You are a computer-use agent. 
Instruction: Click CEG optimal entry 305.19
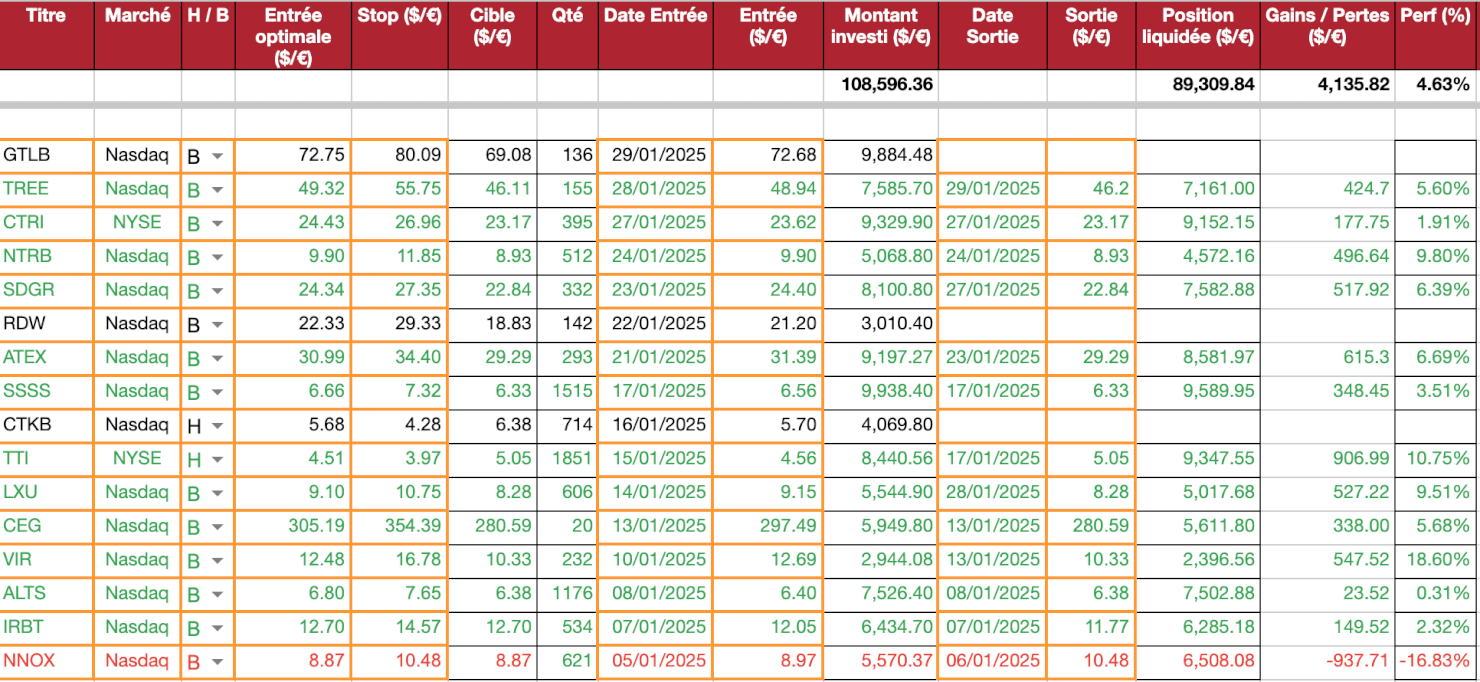coord(293,526)
